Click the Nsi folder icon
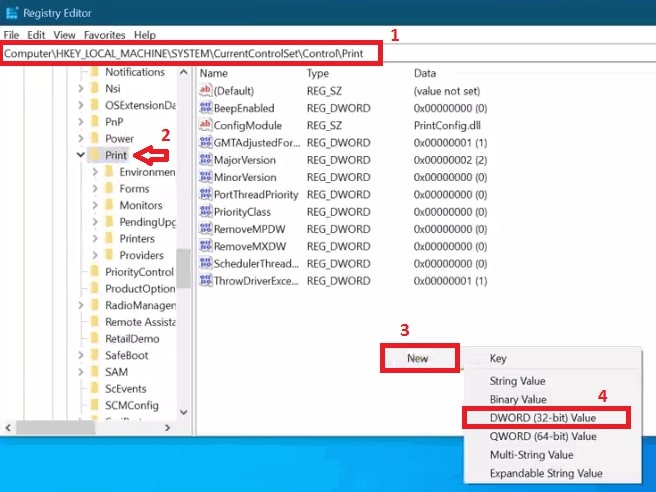 click(x=95, y=88)
